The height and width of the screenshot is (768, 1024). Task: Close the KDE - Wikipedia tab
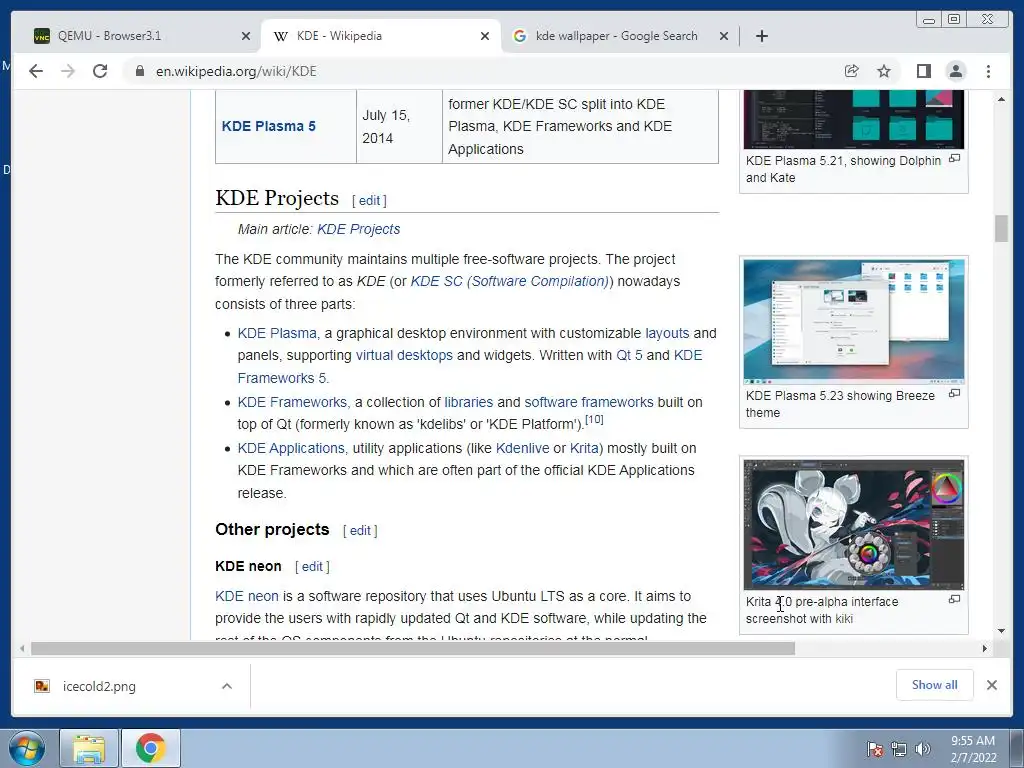coord(485,36)
